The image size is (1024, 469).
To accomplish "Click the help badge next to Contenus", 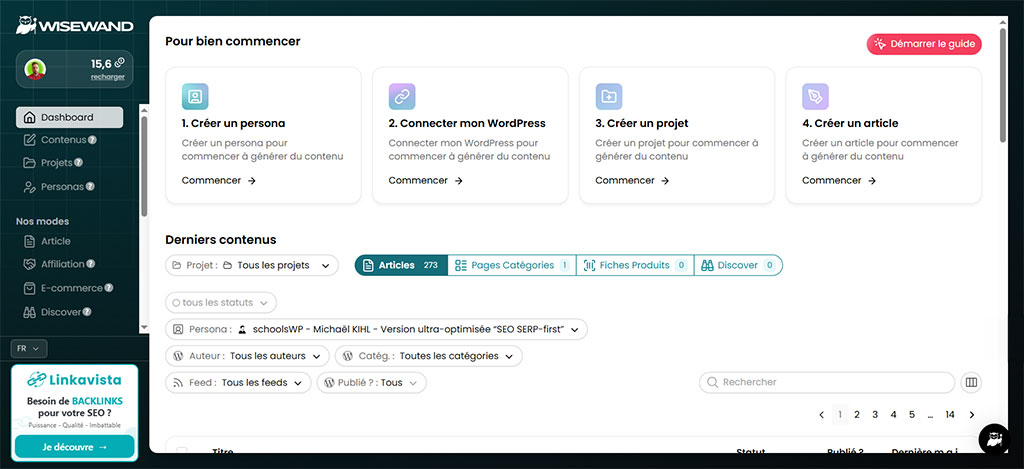I will click(92, 140).
